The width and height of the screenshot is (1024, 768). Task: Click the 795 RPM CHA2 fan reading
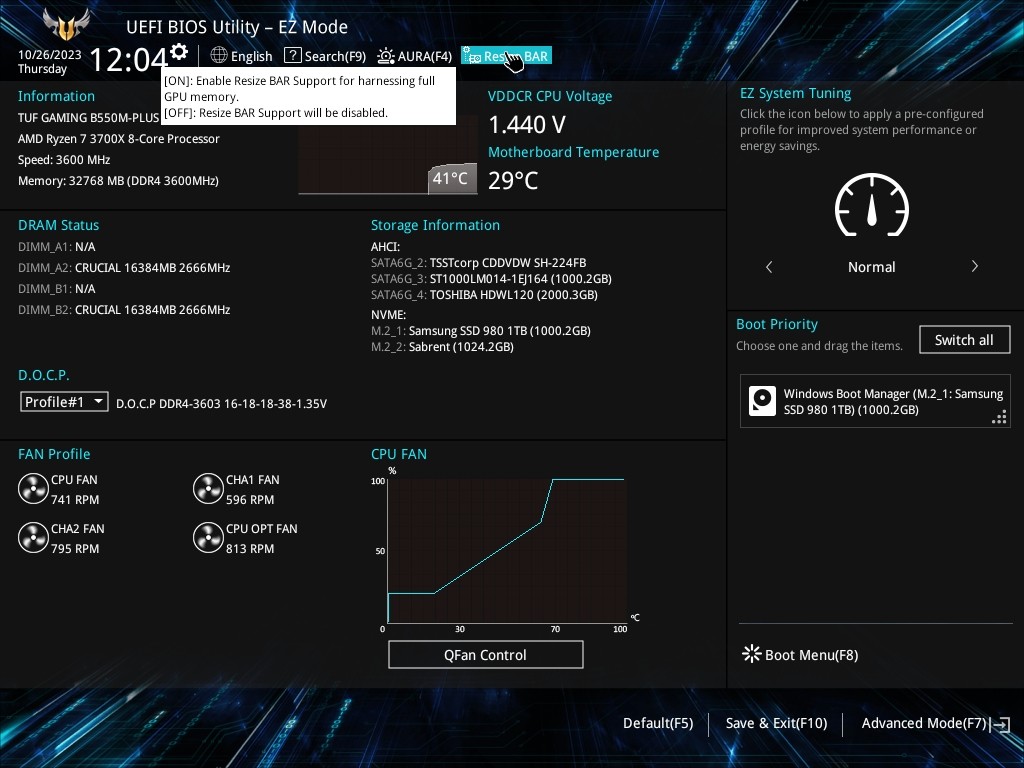[75, 549]
